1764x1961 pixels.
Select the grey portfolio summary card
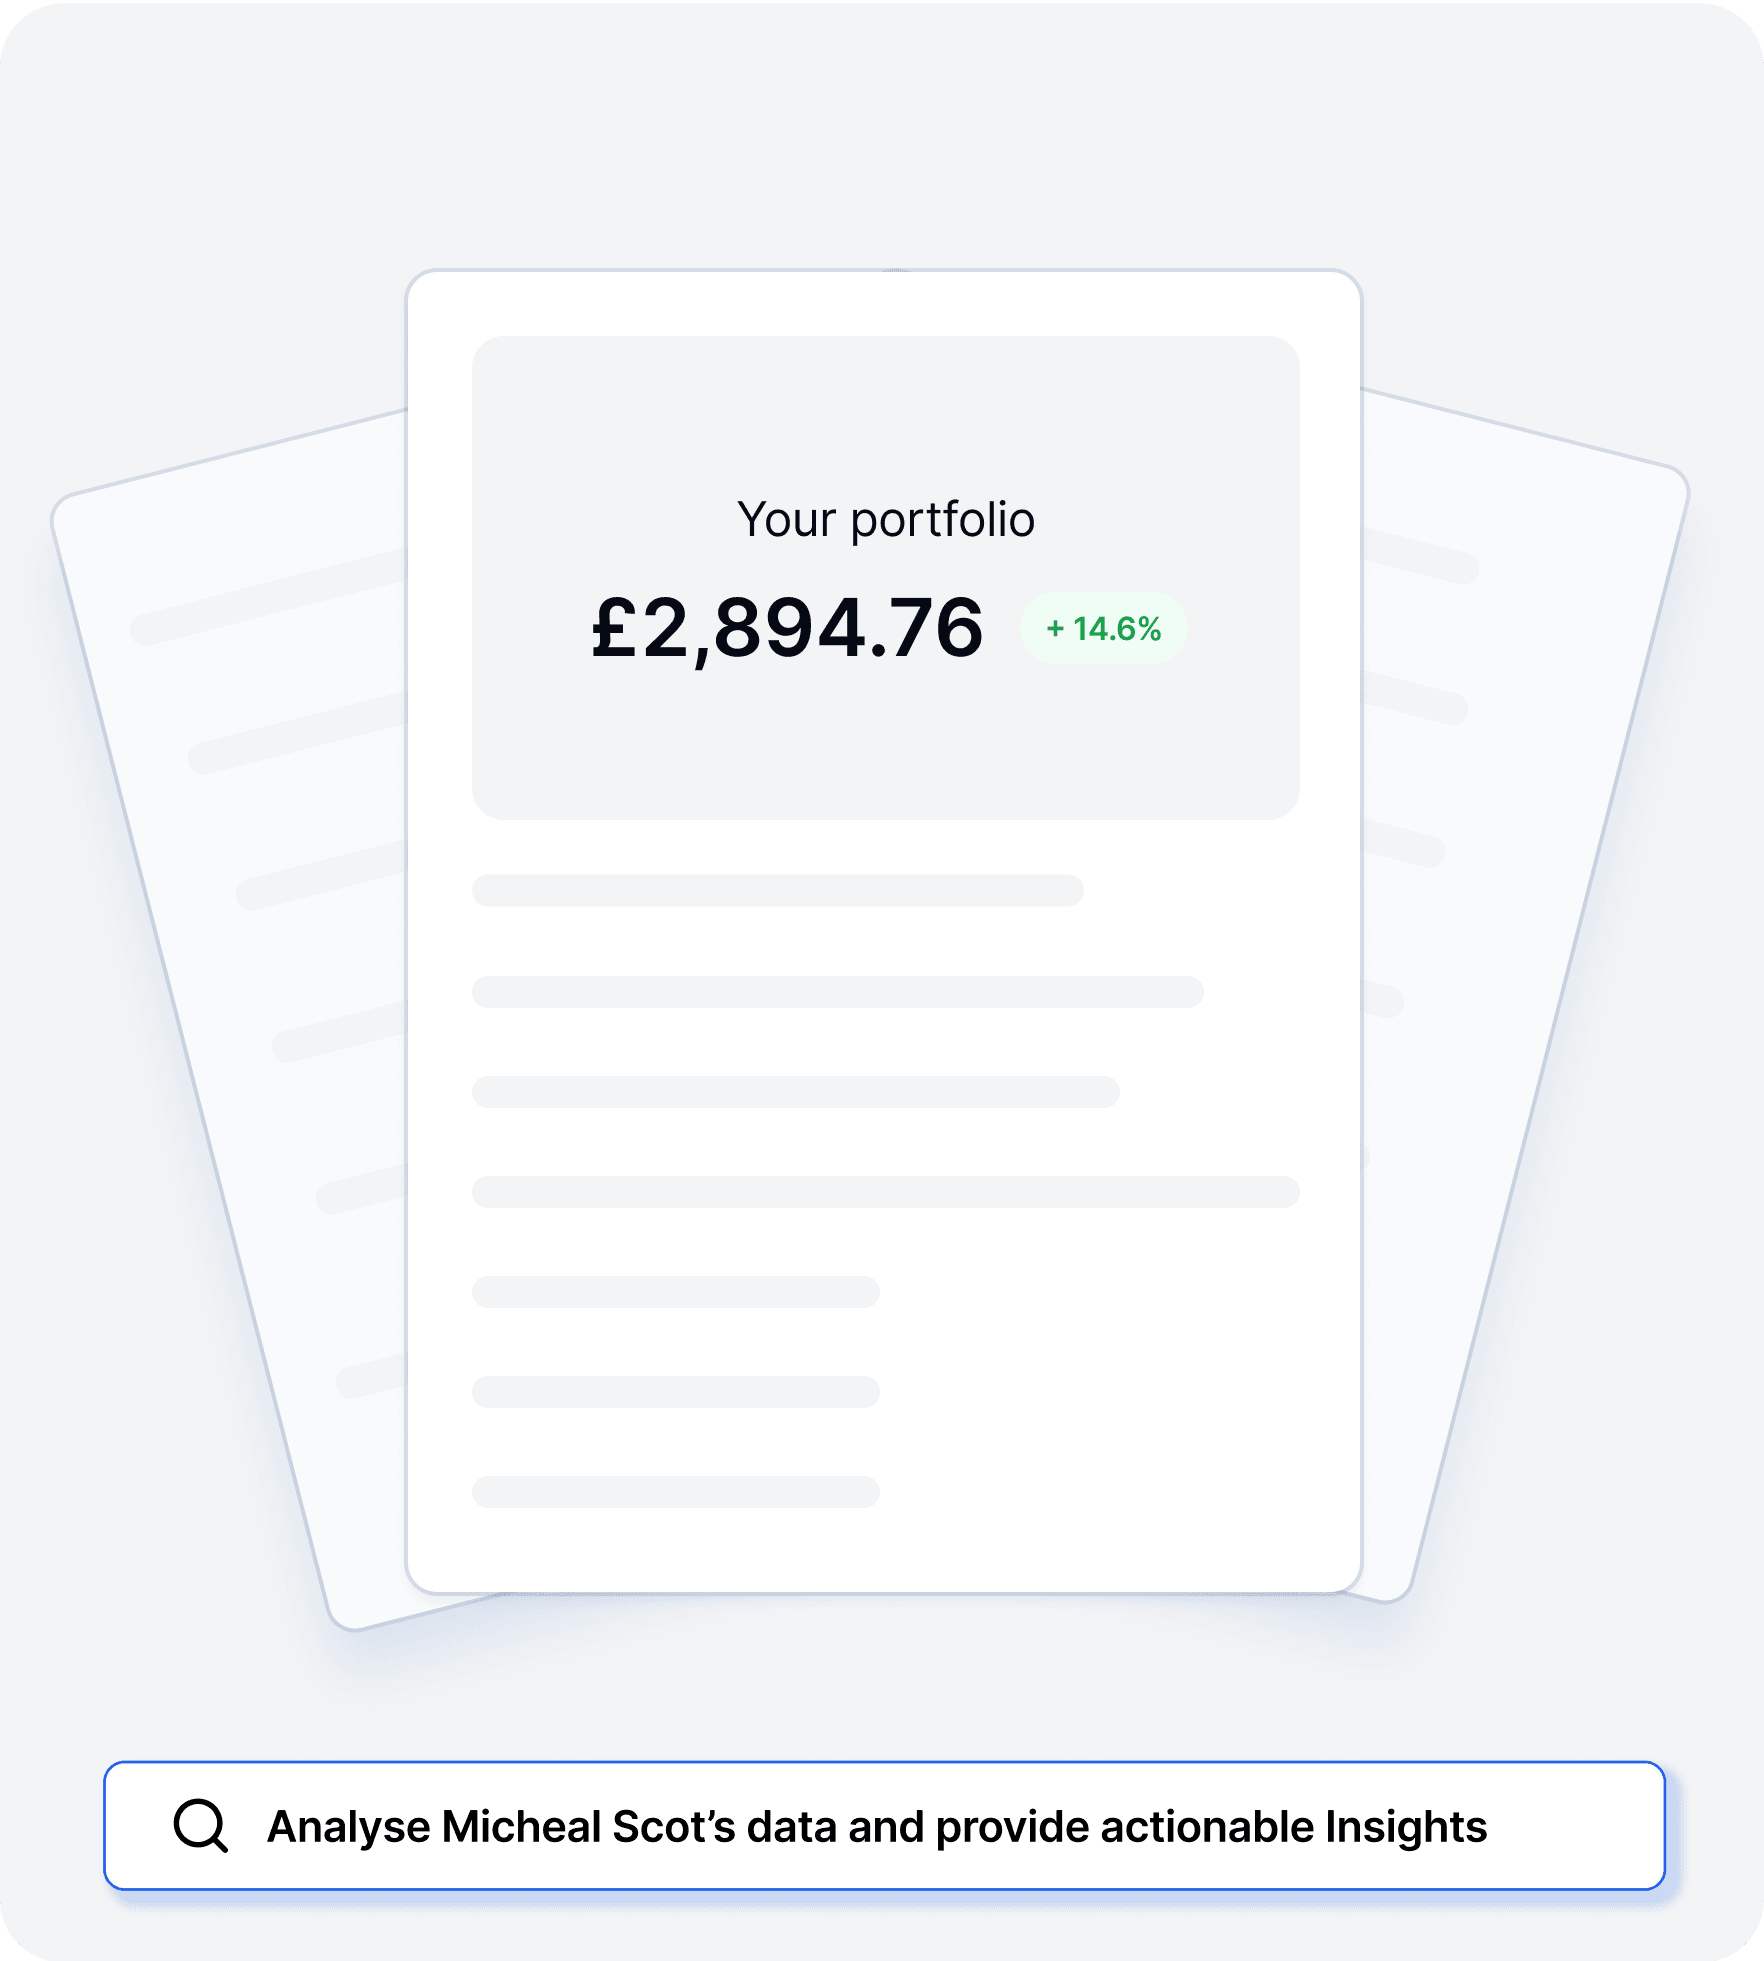tap(886, 577)
